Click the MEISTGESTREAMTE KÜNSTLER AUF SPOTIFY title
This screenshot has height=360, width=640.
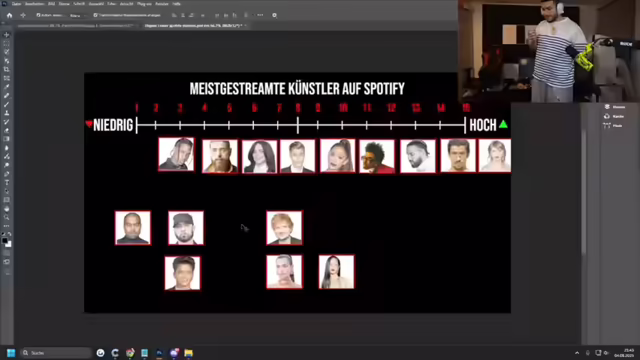click(x=297, y=89)
